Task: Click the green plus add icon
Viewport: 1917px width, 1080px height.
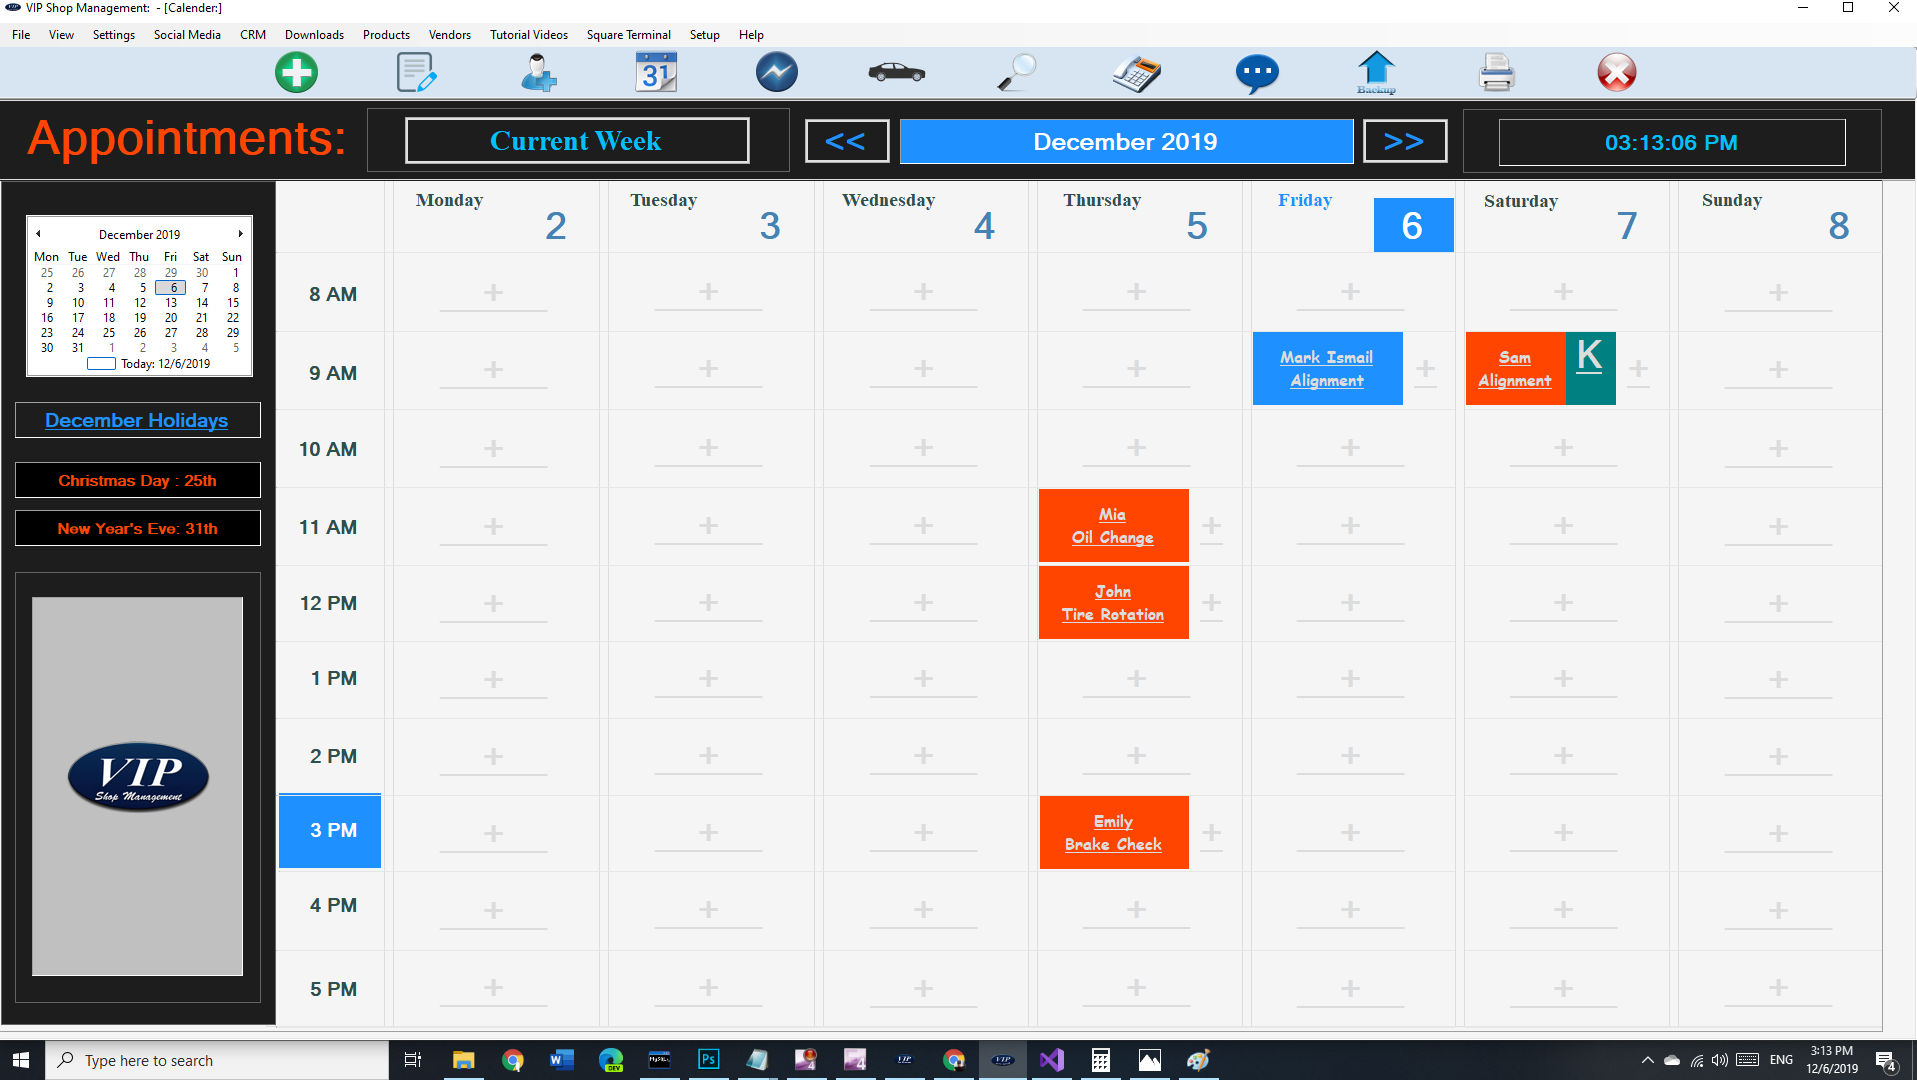Action: point(296,73)
